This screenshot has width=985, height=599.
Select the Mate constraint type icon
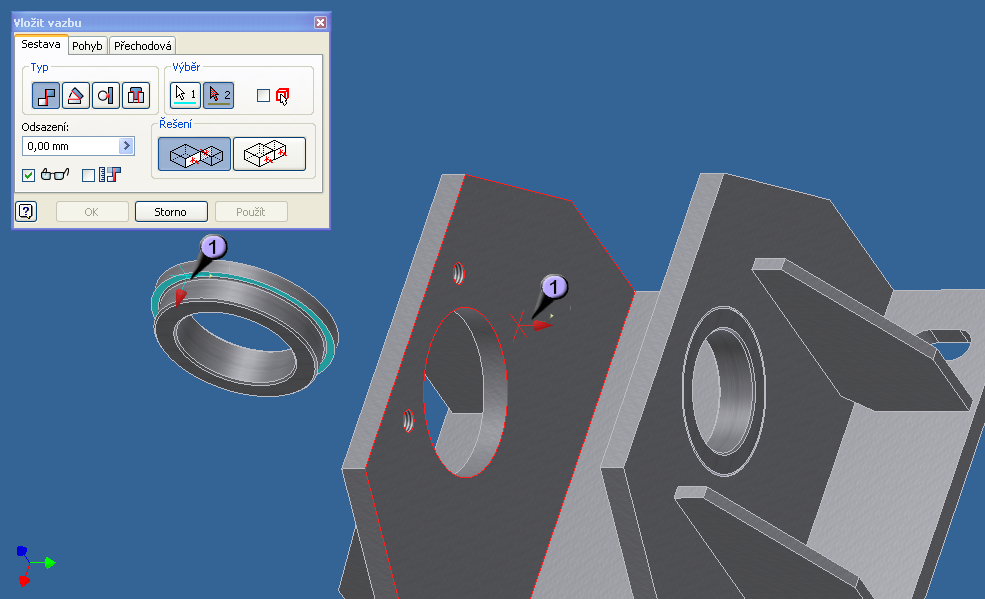[x=46, y=96]
